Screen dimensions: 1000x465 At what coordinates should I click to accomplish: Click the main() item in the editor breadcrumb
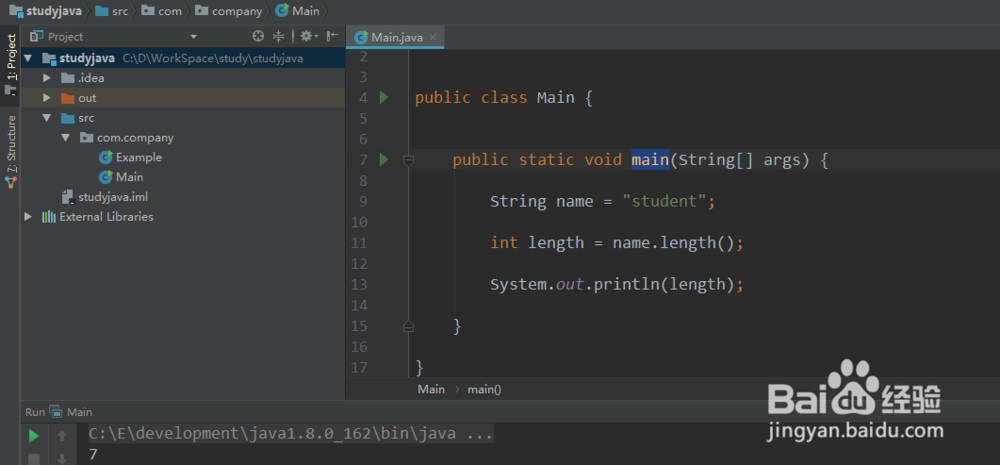click(485, 389)
